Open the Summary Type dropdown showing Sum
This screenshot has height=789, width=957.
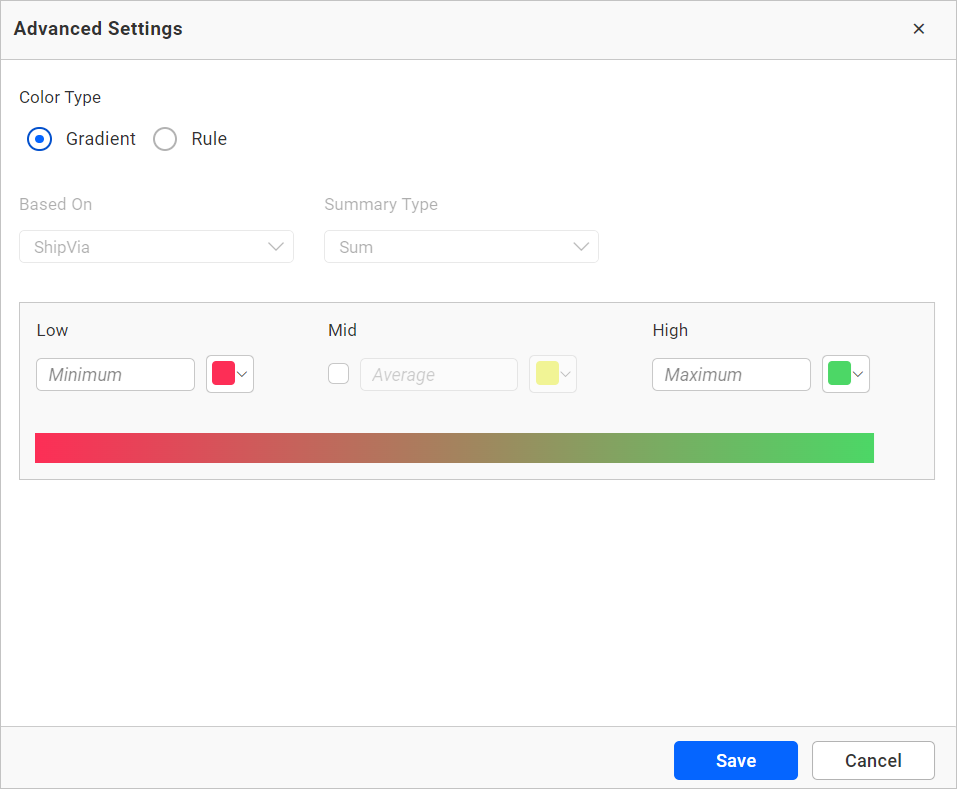461,246
